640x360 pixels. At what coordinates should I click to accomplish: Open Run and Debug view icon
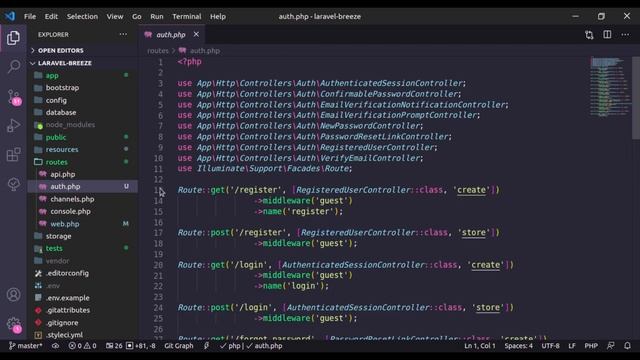13,126
